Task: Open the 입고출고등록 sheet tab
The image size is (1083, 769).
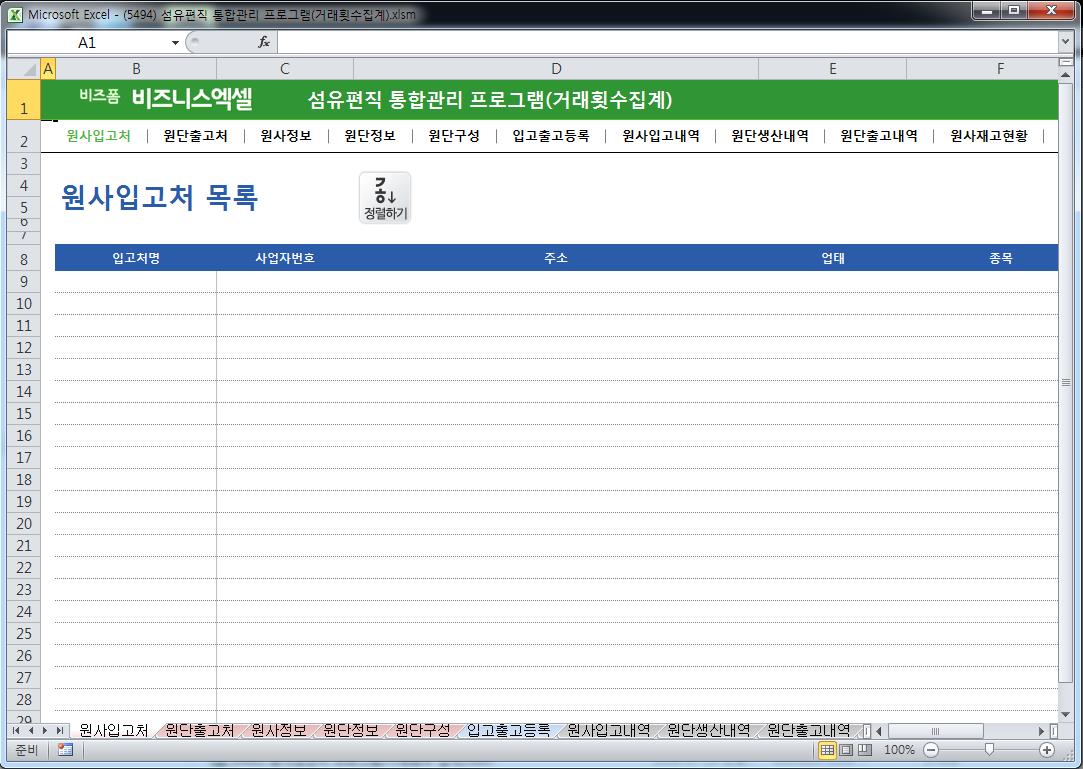Action: click(x=508, y=731)
